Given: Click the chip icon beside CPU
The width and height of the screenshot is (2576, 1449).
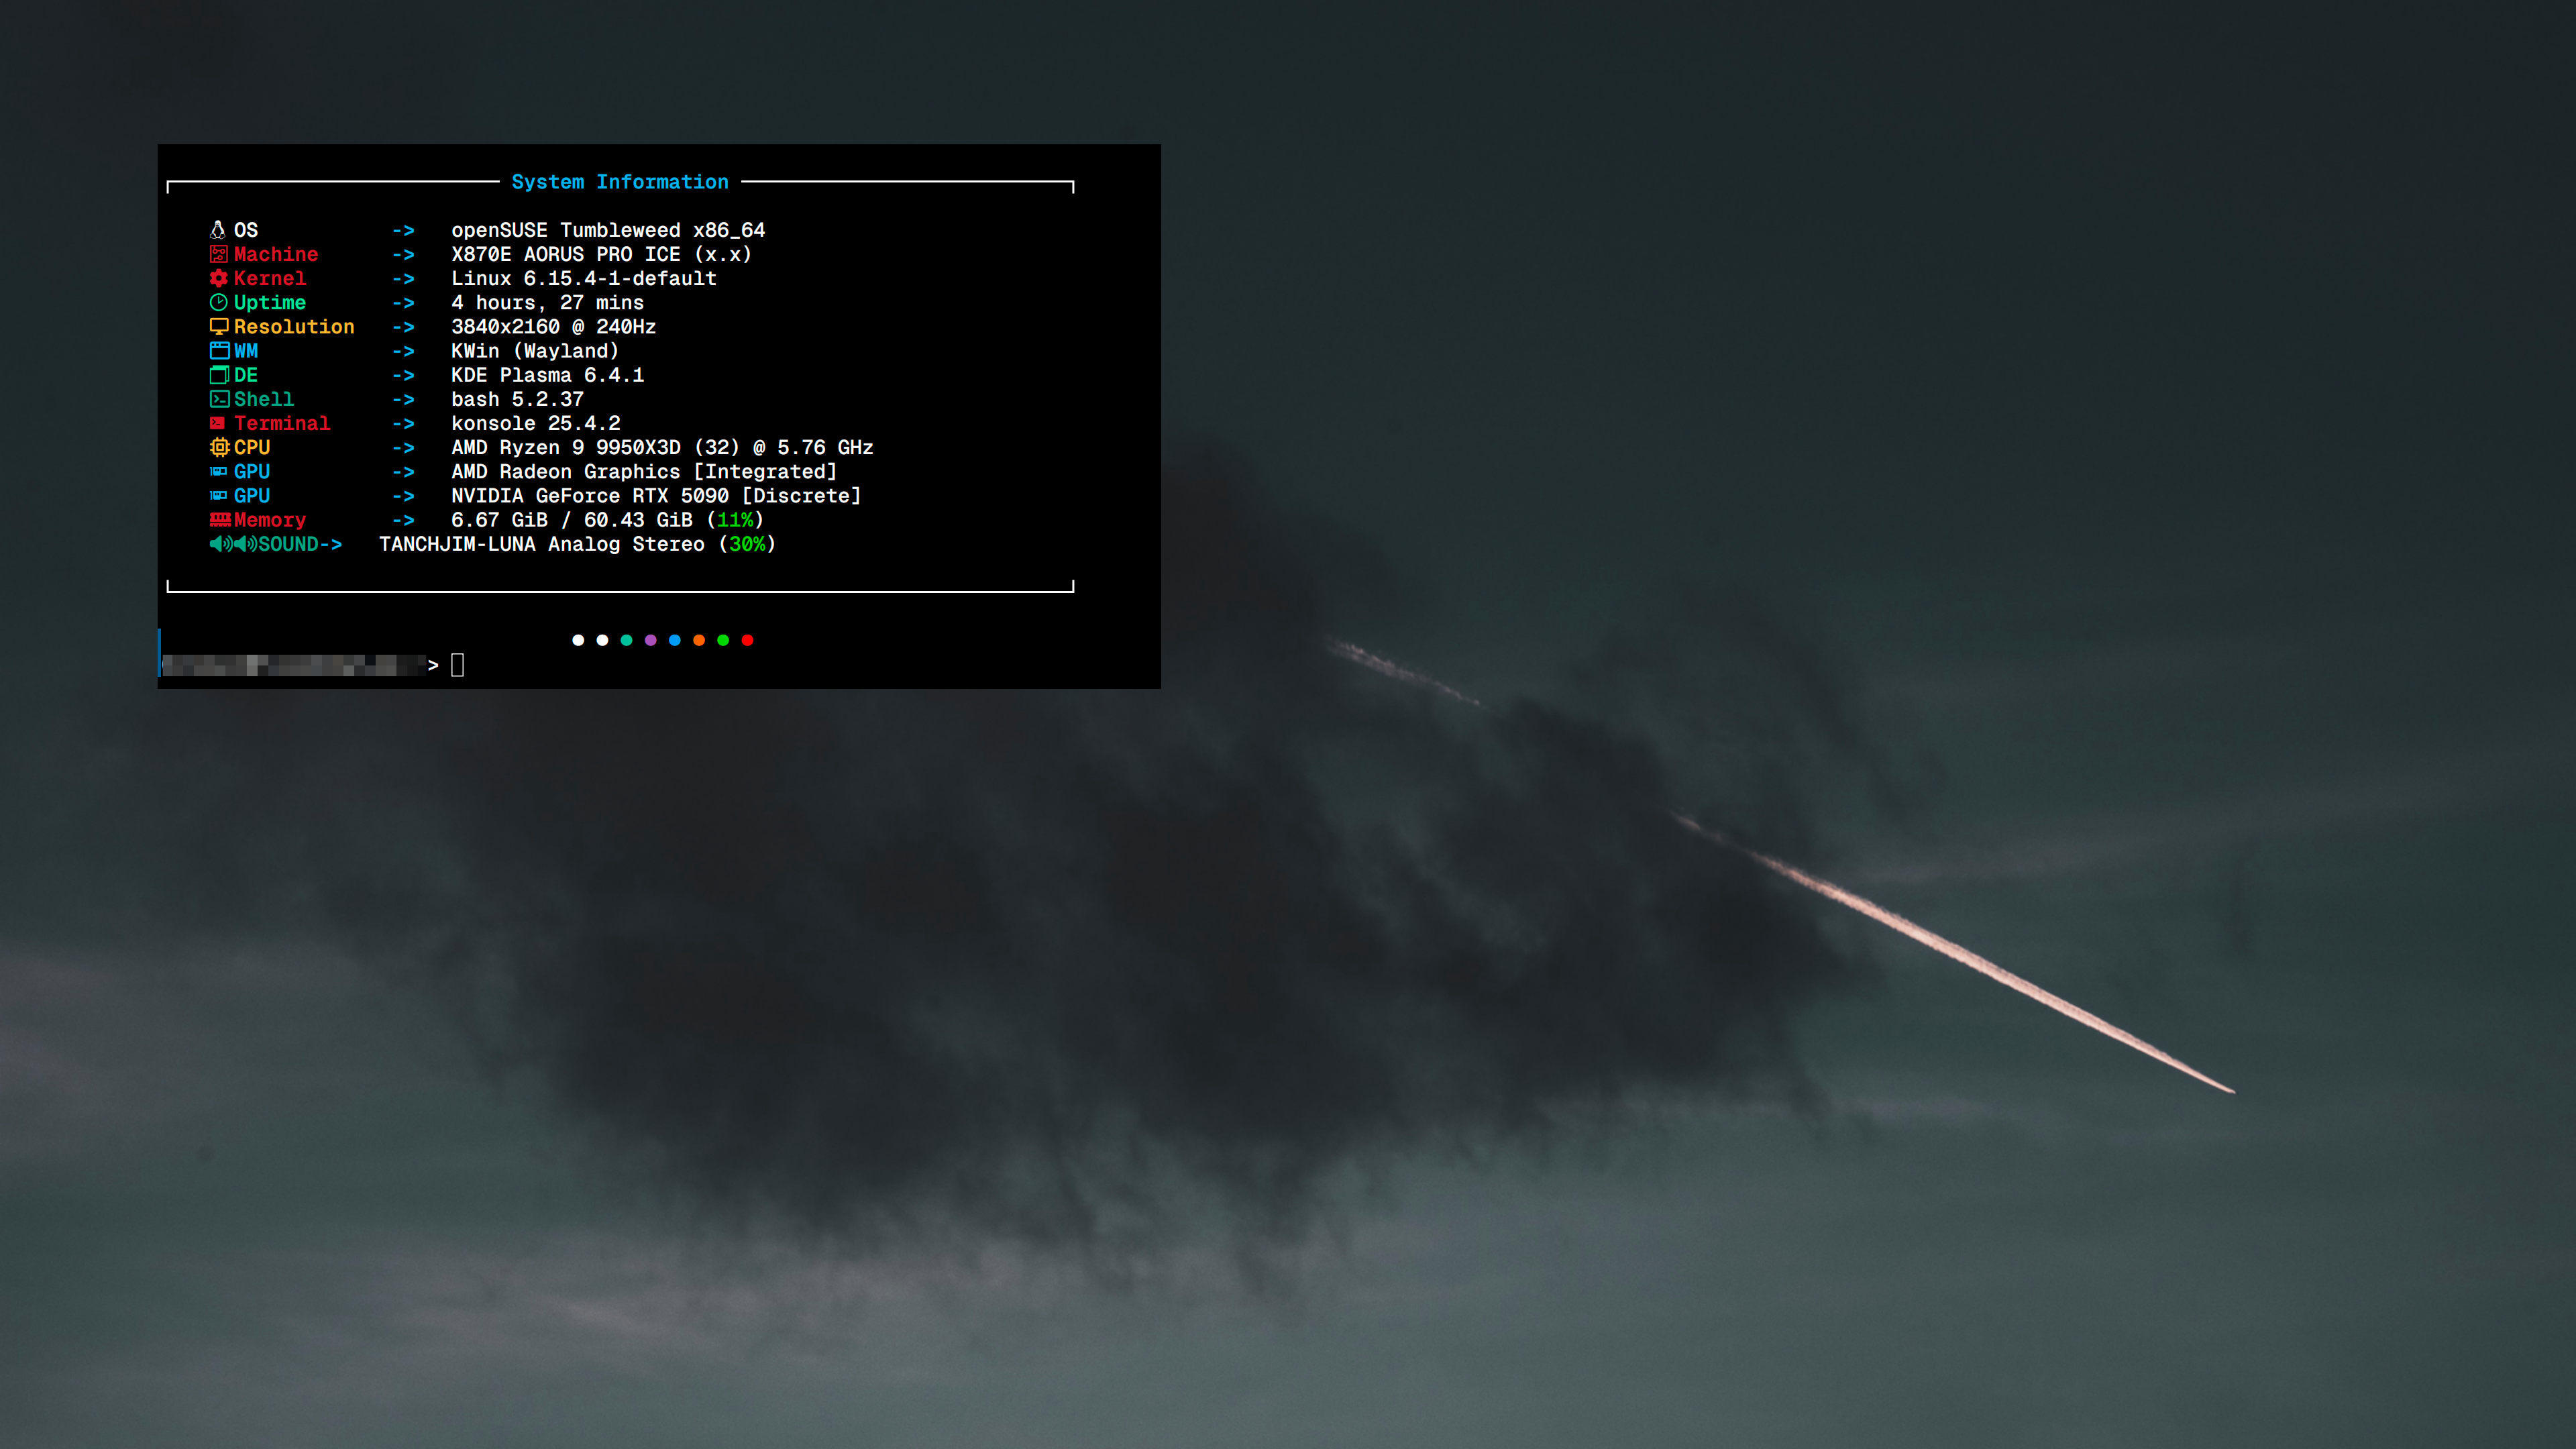Looking at the screenshot, I should tap(219, 447).
